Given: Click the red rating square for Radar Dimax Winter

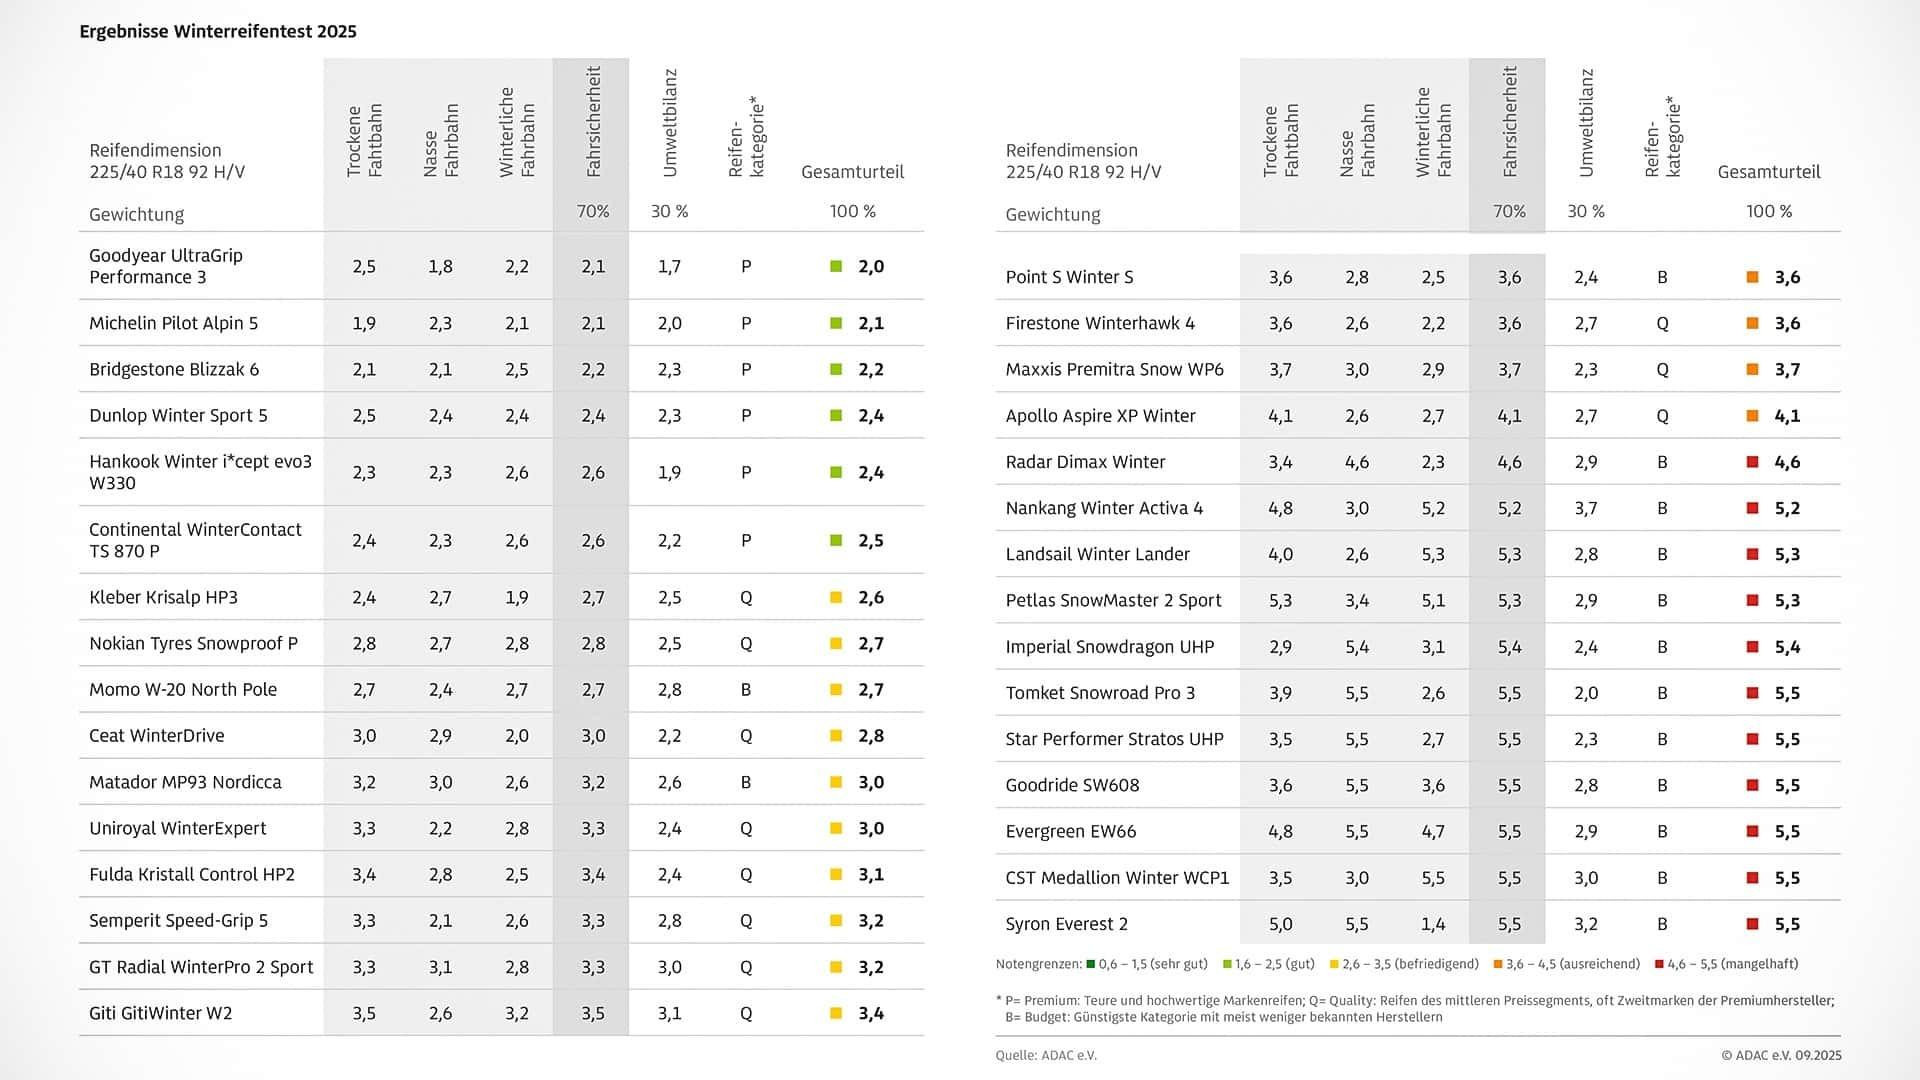Looking at the screenshot, I should click(1752, 462).
